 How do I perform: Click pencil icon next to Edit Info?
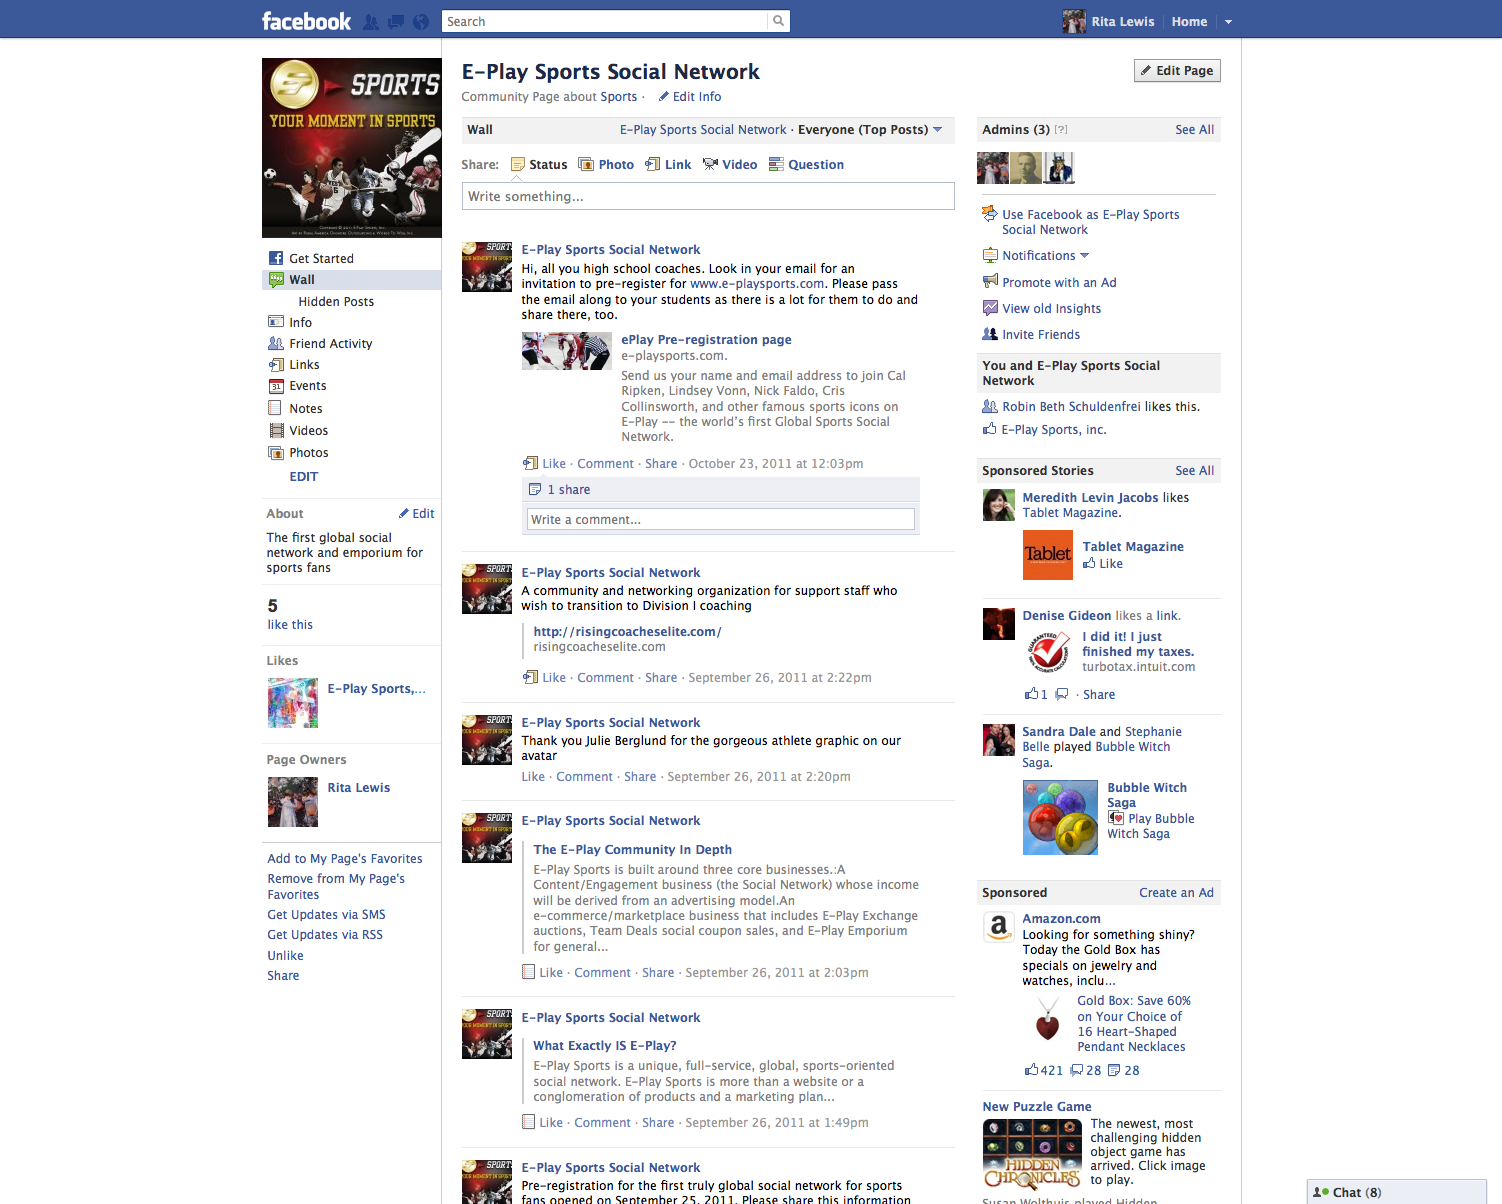(664, 97)
